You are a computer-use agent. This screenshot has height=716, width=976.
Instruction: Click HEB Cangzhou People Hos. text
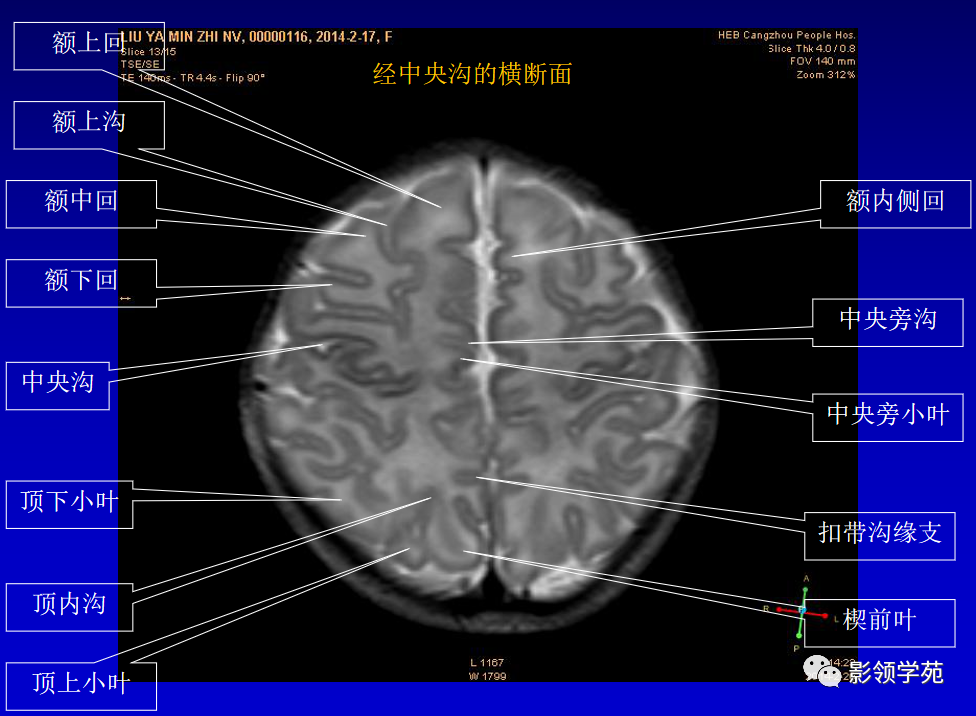[787, 35]
